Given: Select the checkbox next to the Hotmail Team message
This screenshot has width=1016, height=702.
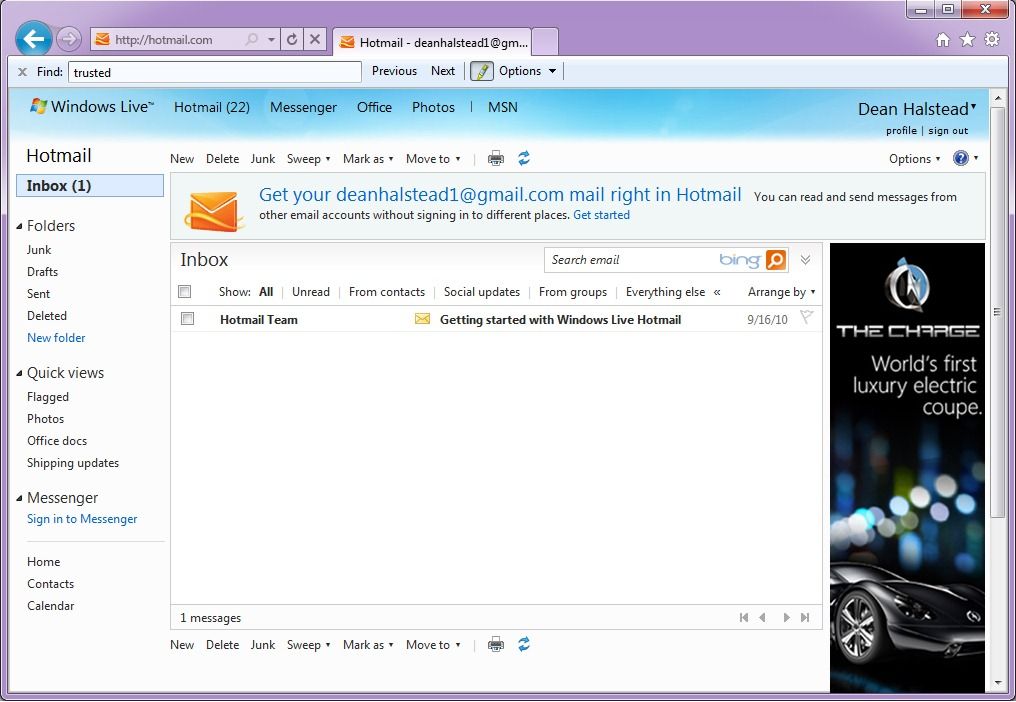Looking at the screenshot, I should pyautogui.click(x=186, y=319).
